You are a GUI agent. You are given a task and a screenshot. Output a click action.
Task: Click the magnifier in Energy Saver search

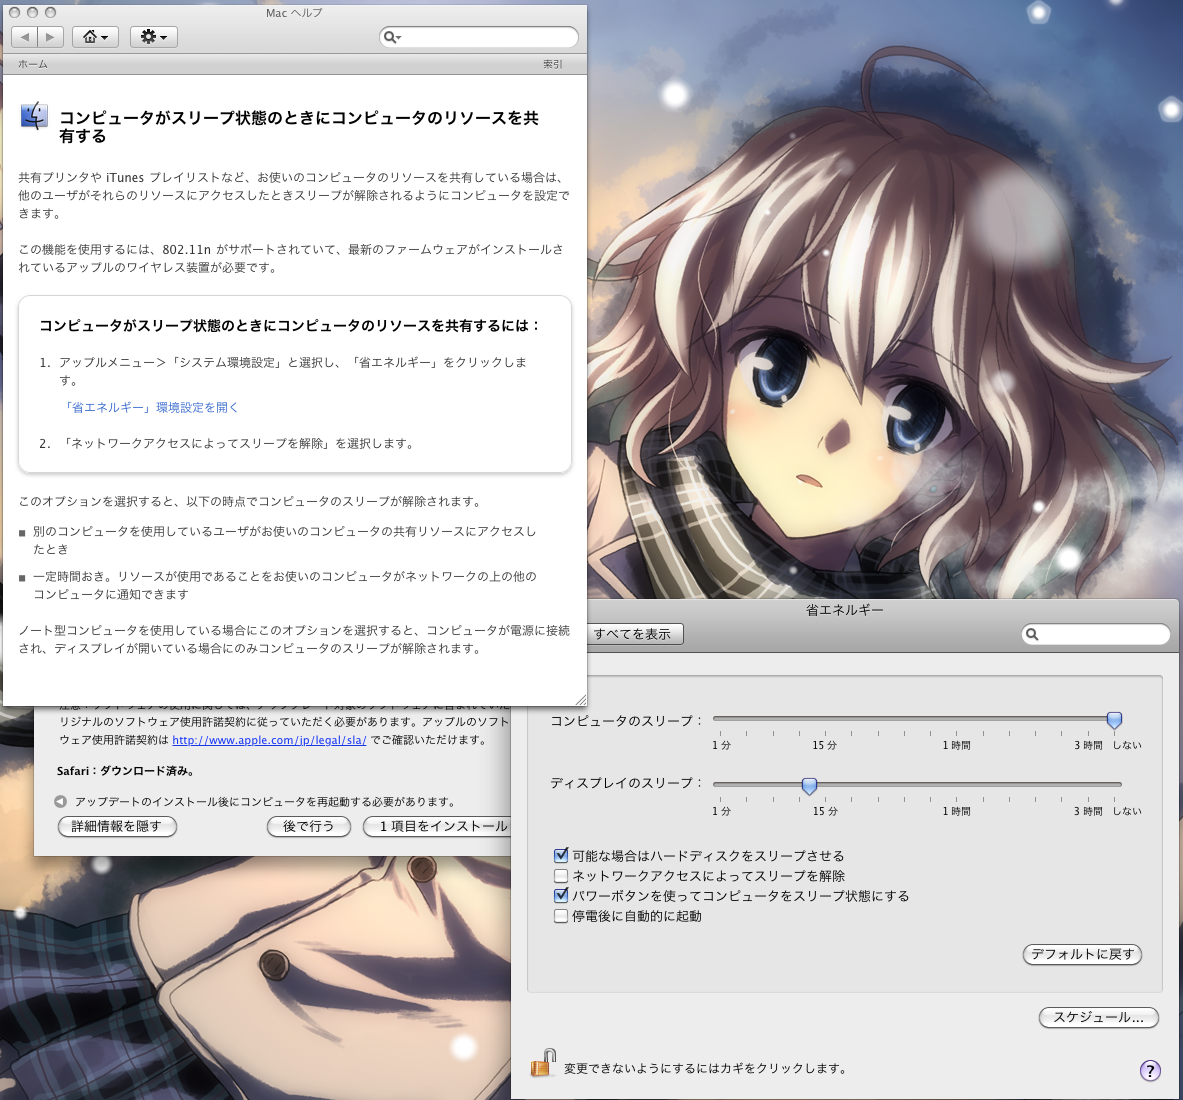(x=1033, y=634)
